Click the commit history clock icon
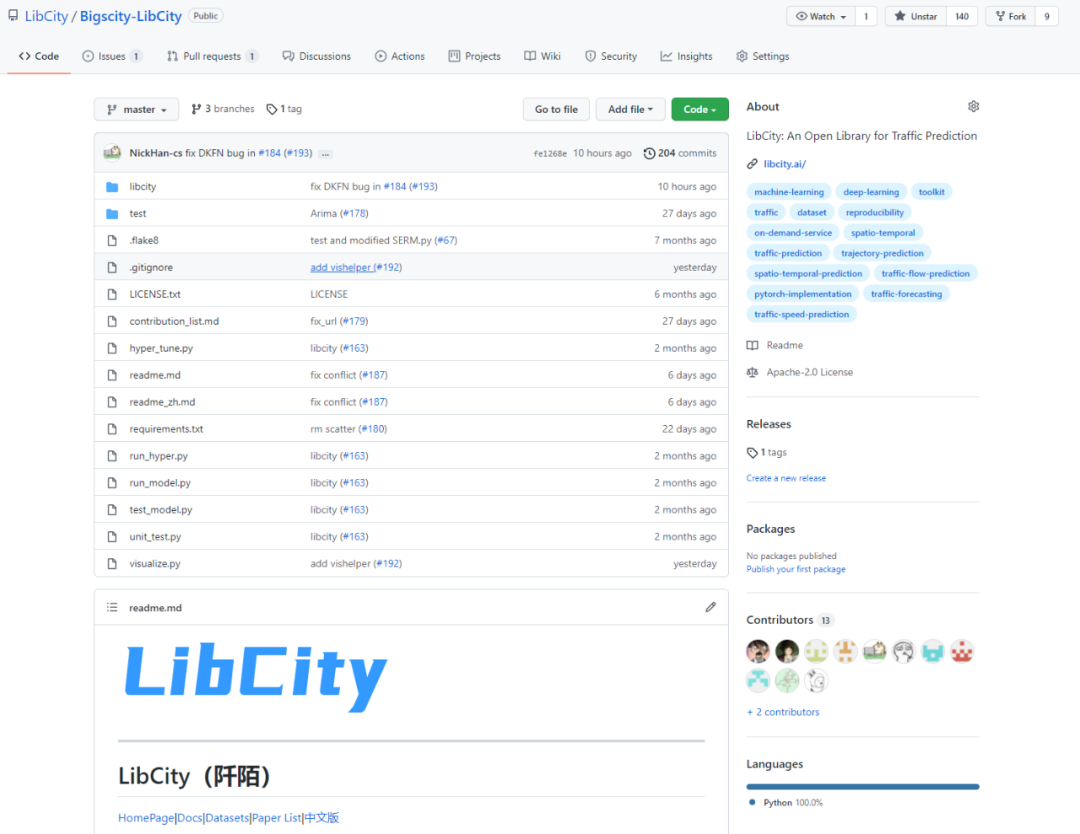Screen dimensions: 1080x834 click(x=649, y=153)
